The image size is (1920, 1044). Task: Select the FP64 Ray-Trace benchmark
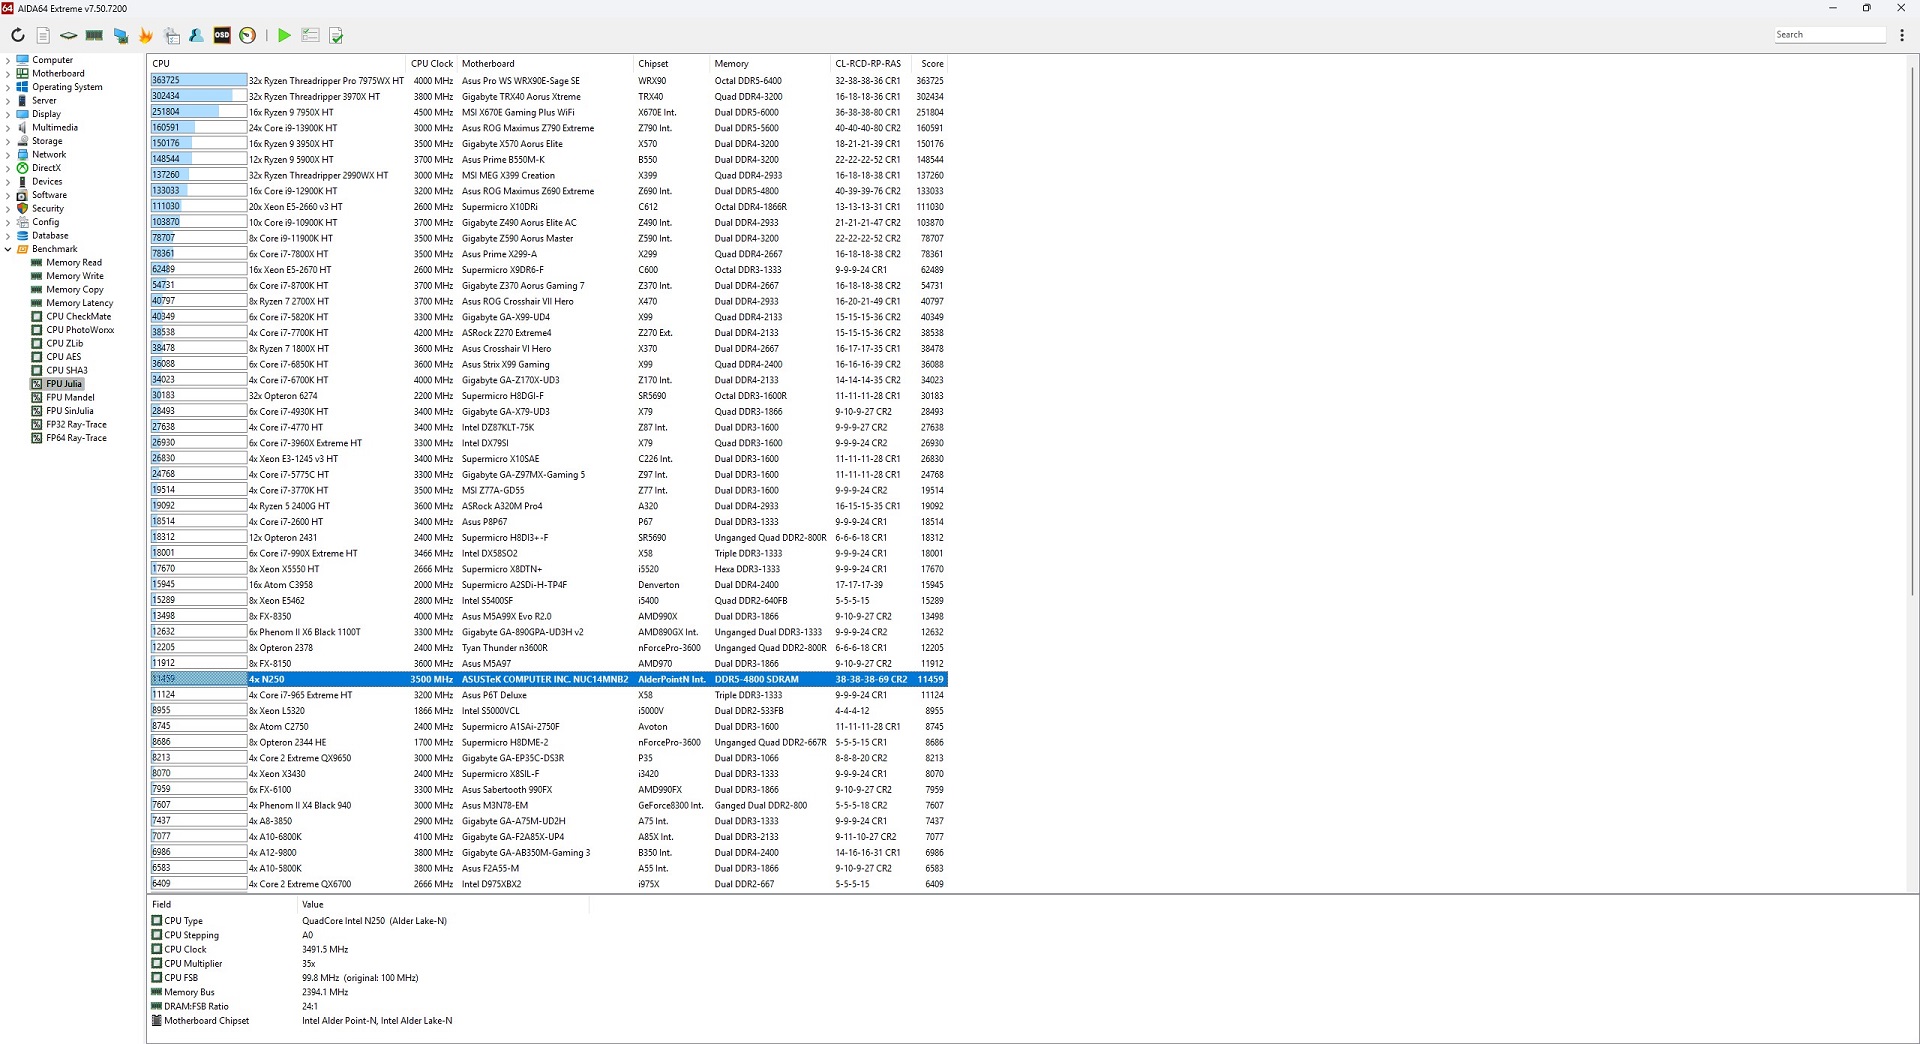pos(76,438)
